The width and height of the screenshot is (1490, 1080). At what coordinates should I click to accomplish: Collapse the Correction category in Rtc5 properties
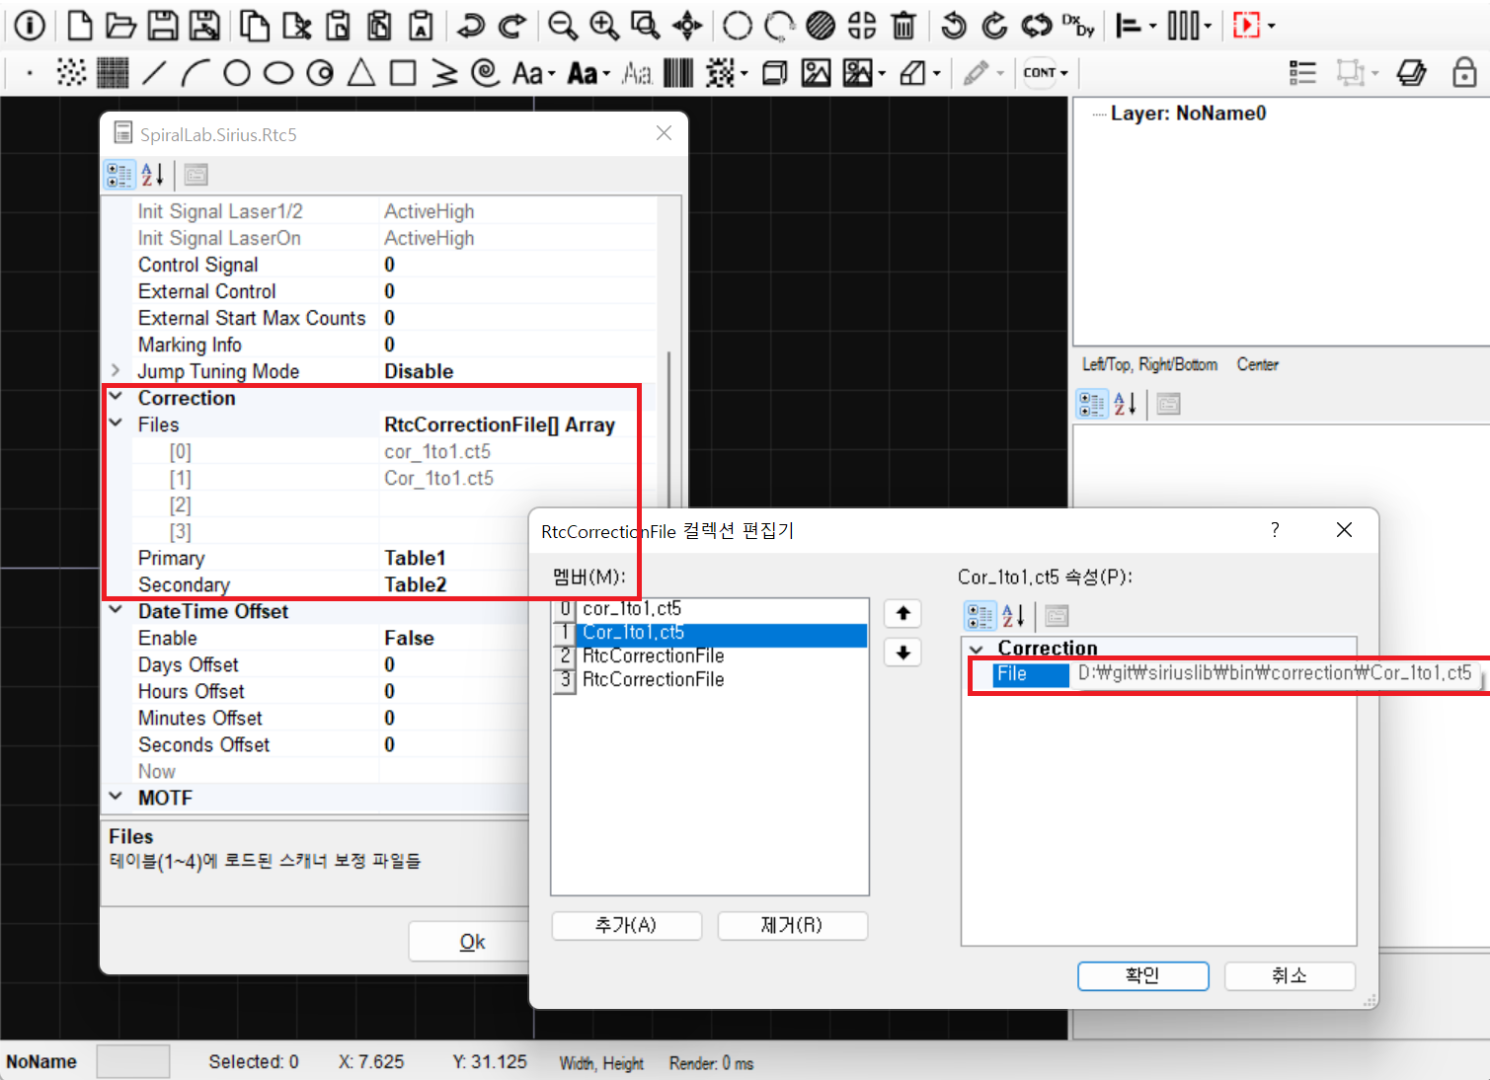tap(116, 398)
